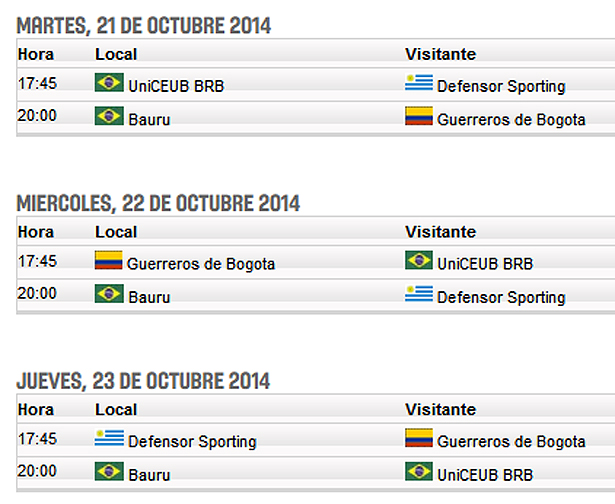
Task: Click Uruguay flag in Visitante column on October 22
Action: (419, 295)
